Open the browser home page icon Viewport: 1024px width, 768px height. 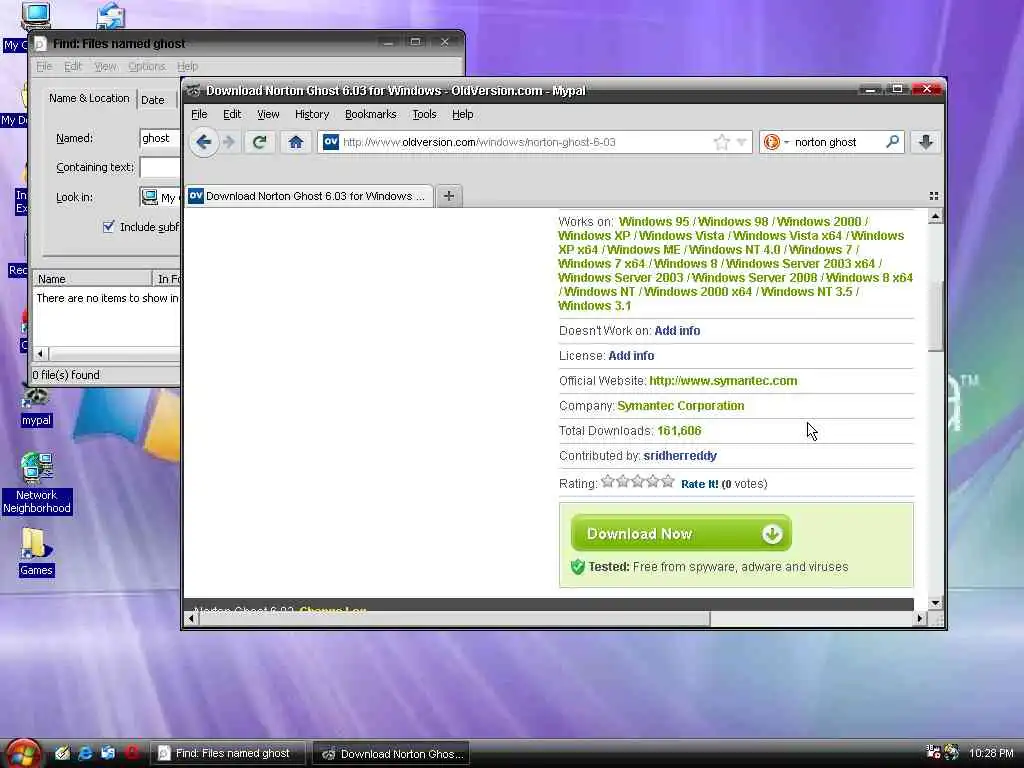click(295, 142)
